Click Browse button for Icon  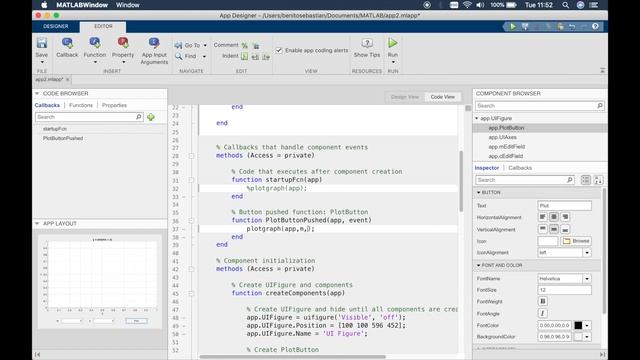click(576, 241)
